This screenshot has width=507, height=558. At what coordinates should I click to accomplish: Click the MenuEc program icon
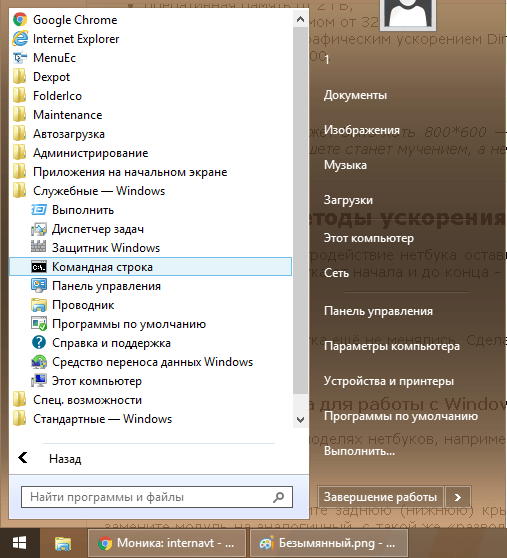(x=20, y=58)
